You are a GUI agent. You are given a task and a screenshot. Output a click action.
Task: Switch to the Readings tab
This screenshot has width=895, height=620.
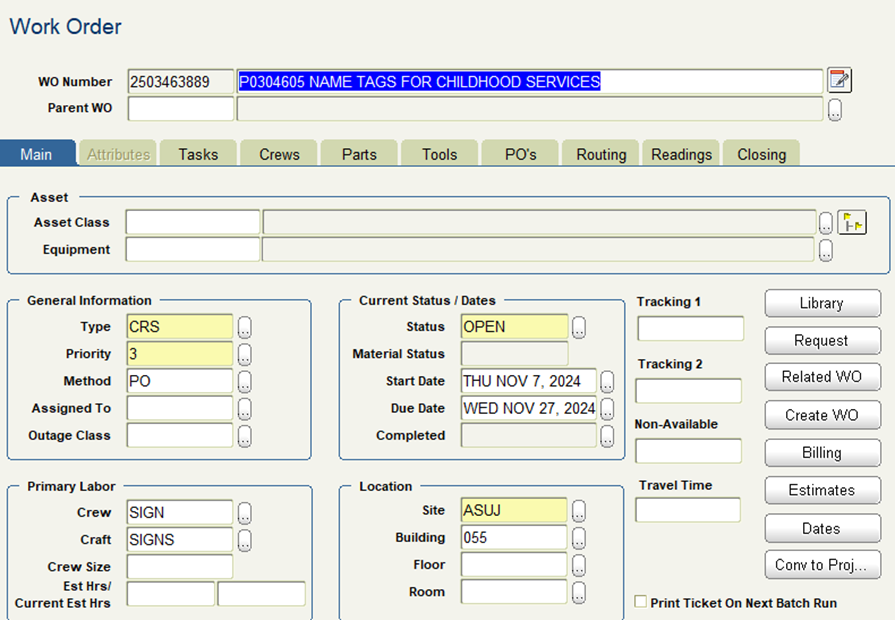click(681, 154)
